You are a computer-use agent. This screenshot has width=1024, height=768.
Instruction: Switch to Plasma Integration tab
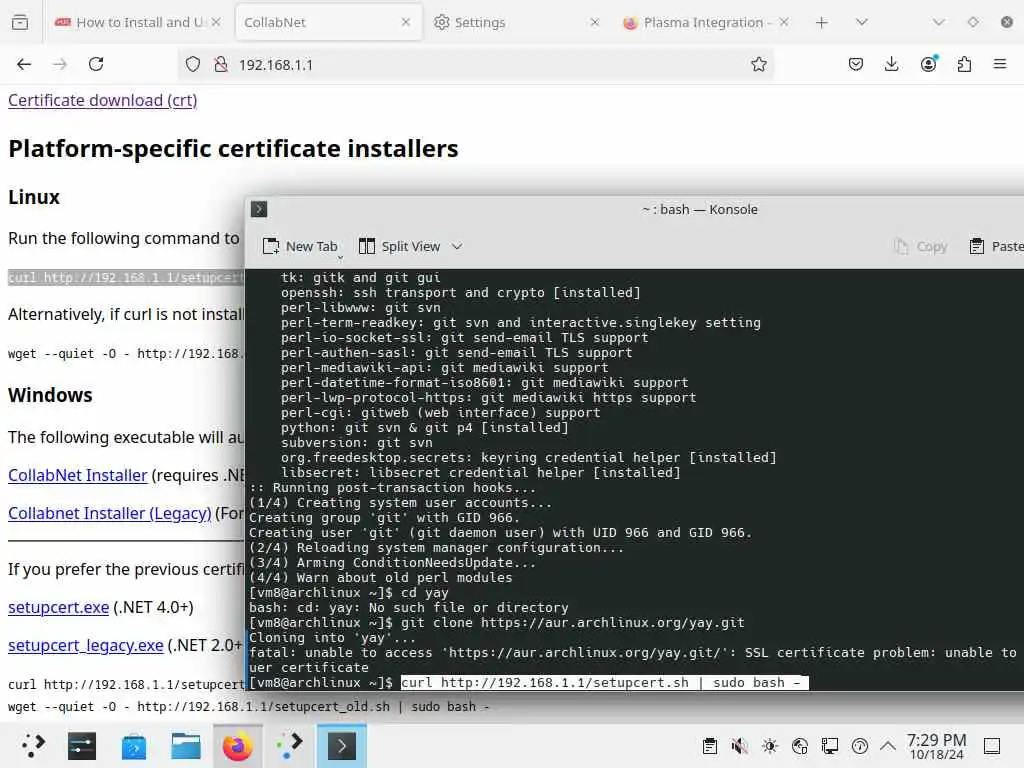tap(706, 22)
